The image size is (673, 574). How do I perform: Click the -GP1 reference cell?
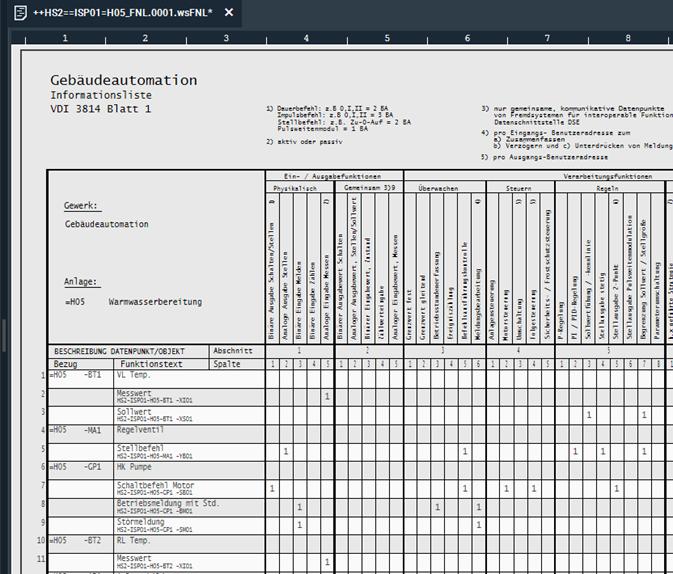coord(92,467)
